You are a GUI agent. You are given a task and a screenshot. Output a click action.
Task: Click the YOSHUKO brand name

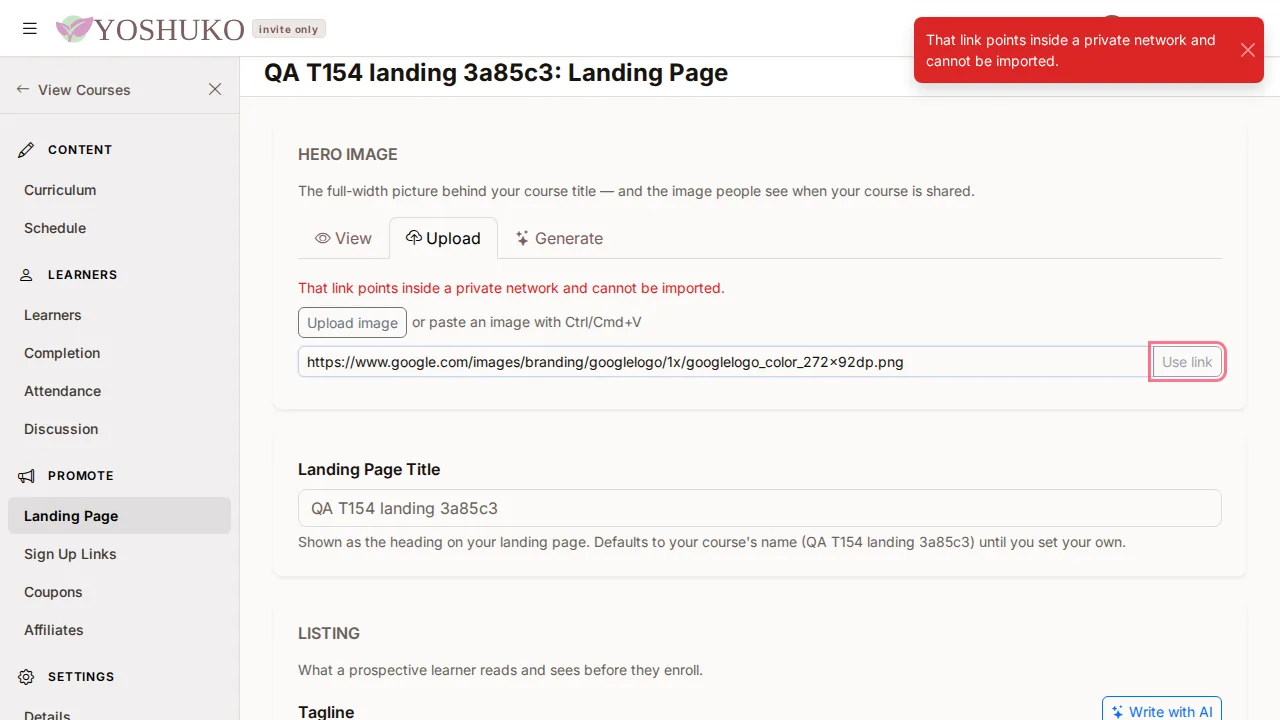tap(169, 30)
